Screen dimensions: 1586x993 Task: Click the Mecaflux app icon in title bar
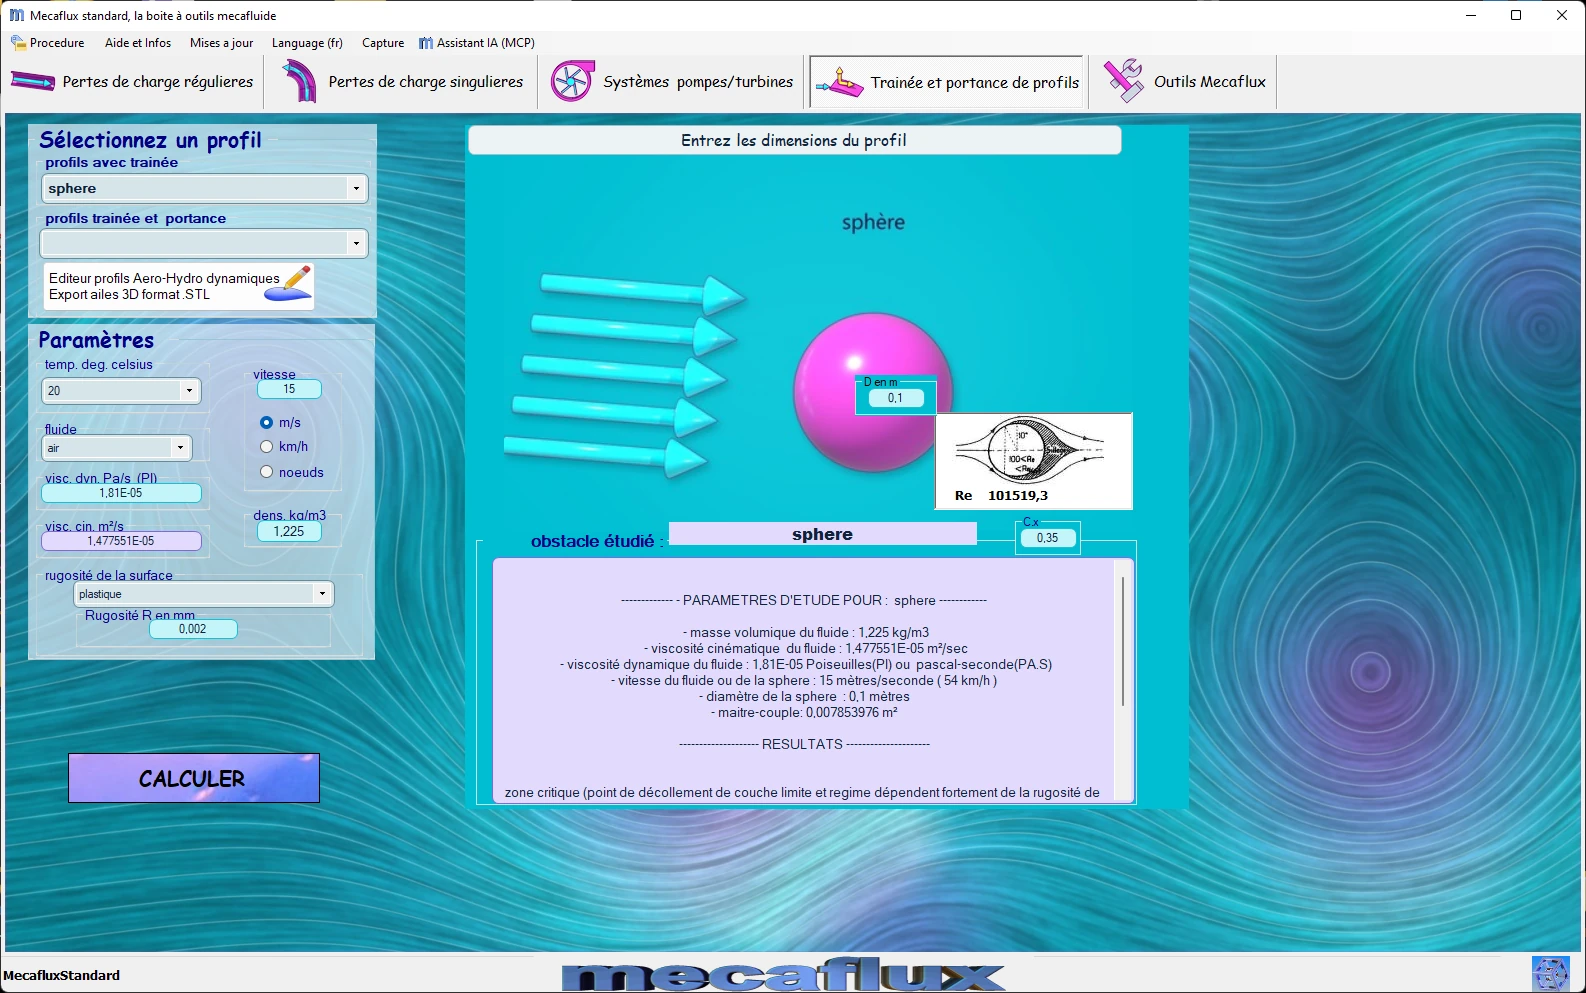[16, 15]
